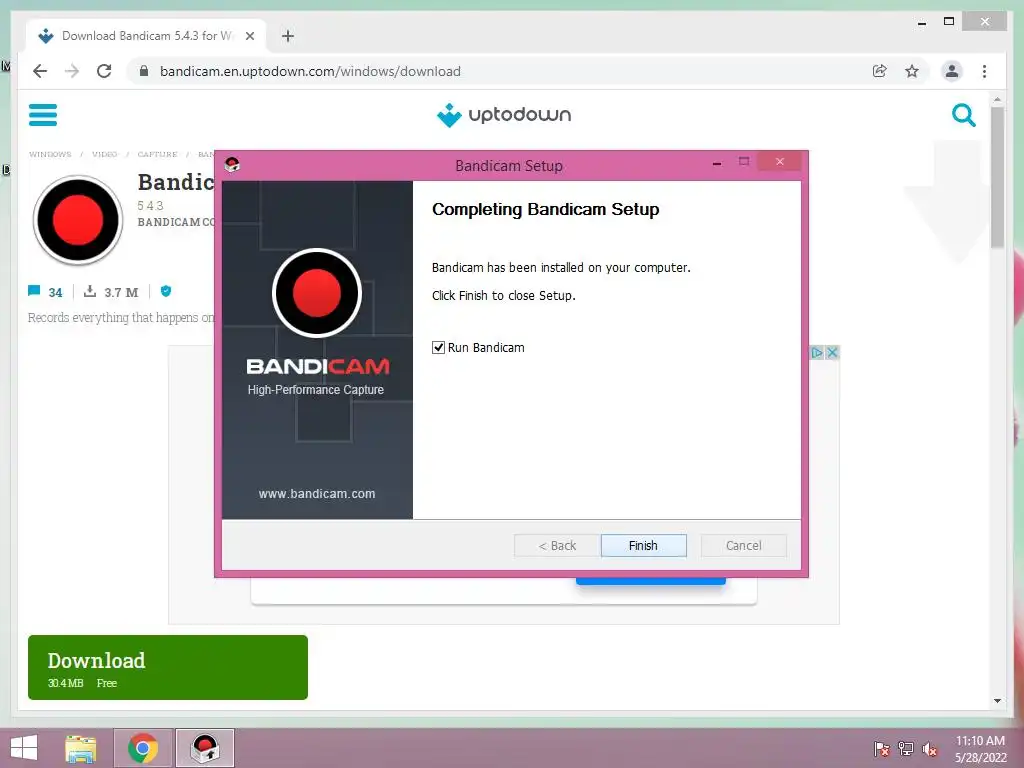This screenshot has width=1024, height=768.
Task: Click the Cancel button in Setup dialog
Action: [x=743, y=545]
